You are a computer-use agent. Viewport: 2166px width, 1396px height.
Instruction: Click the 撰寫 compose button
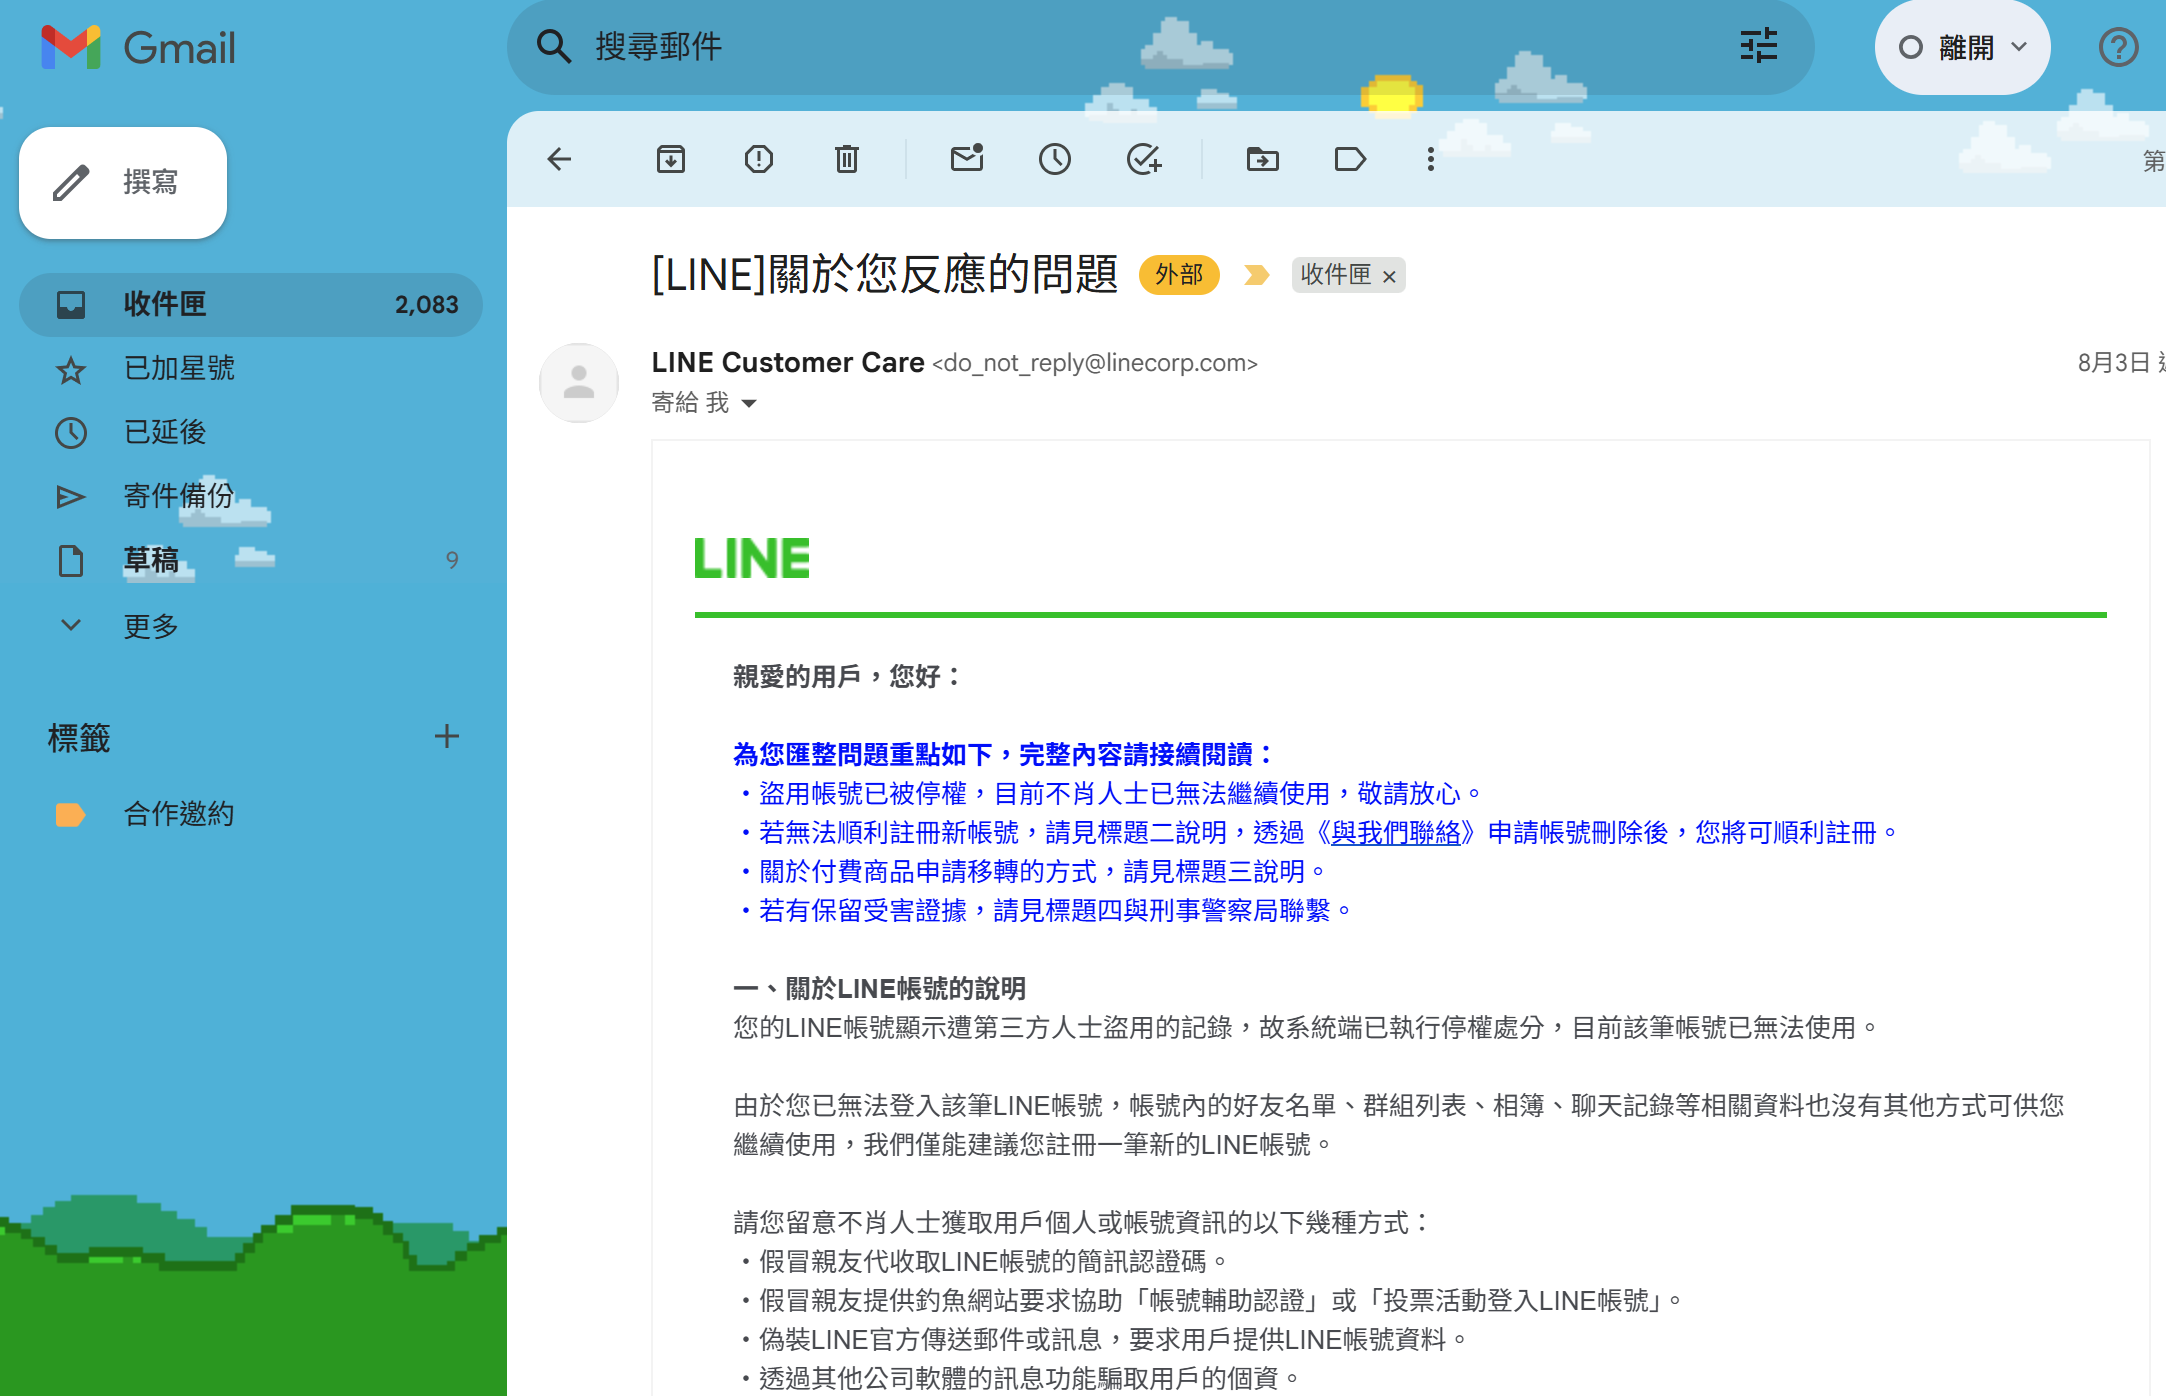123,183
